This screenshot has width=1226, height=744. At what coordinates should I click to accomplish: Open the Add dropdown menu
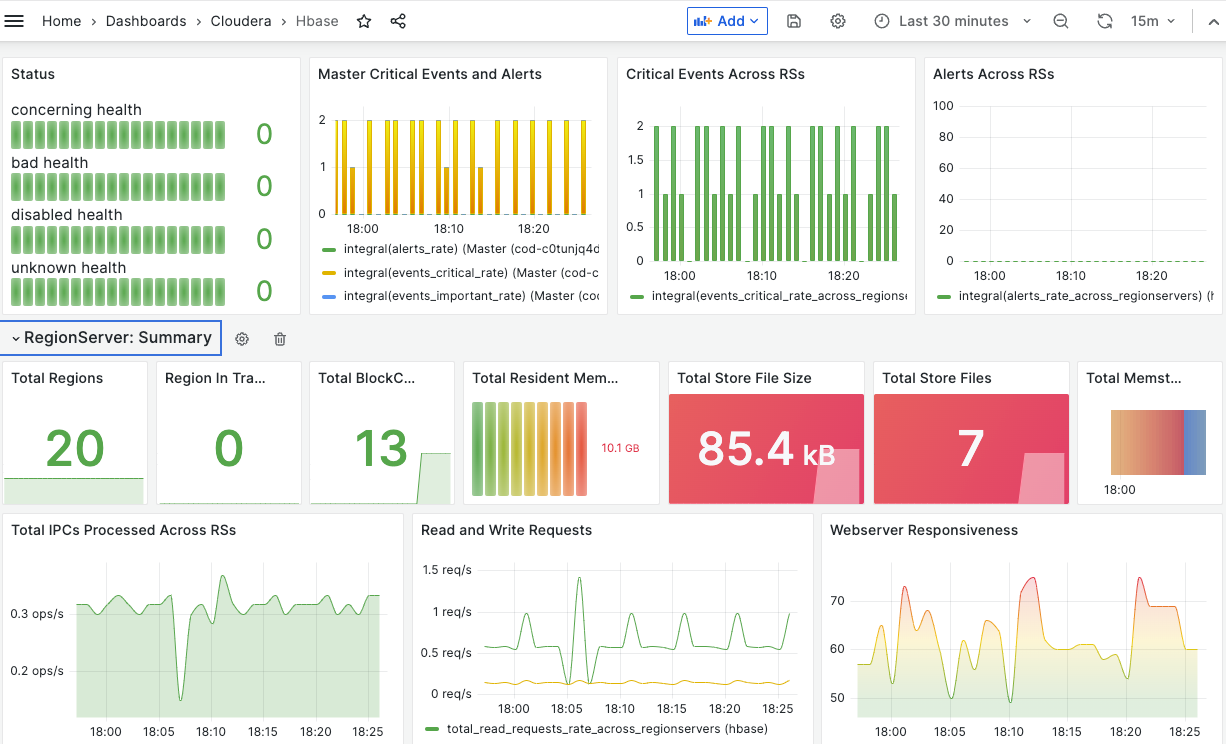727,21
